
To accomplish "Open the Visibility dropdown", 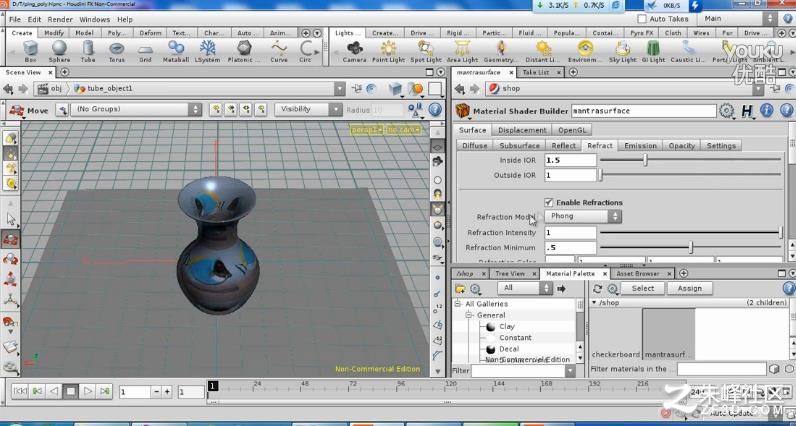I will coord(309,109).
